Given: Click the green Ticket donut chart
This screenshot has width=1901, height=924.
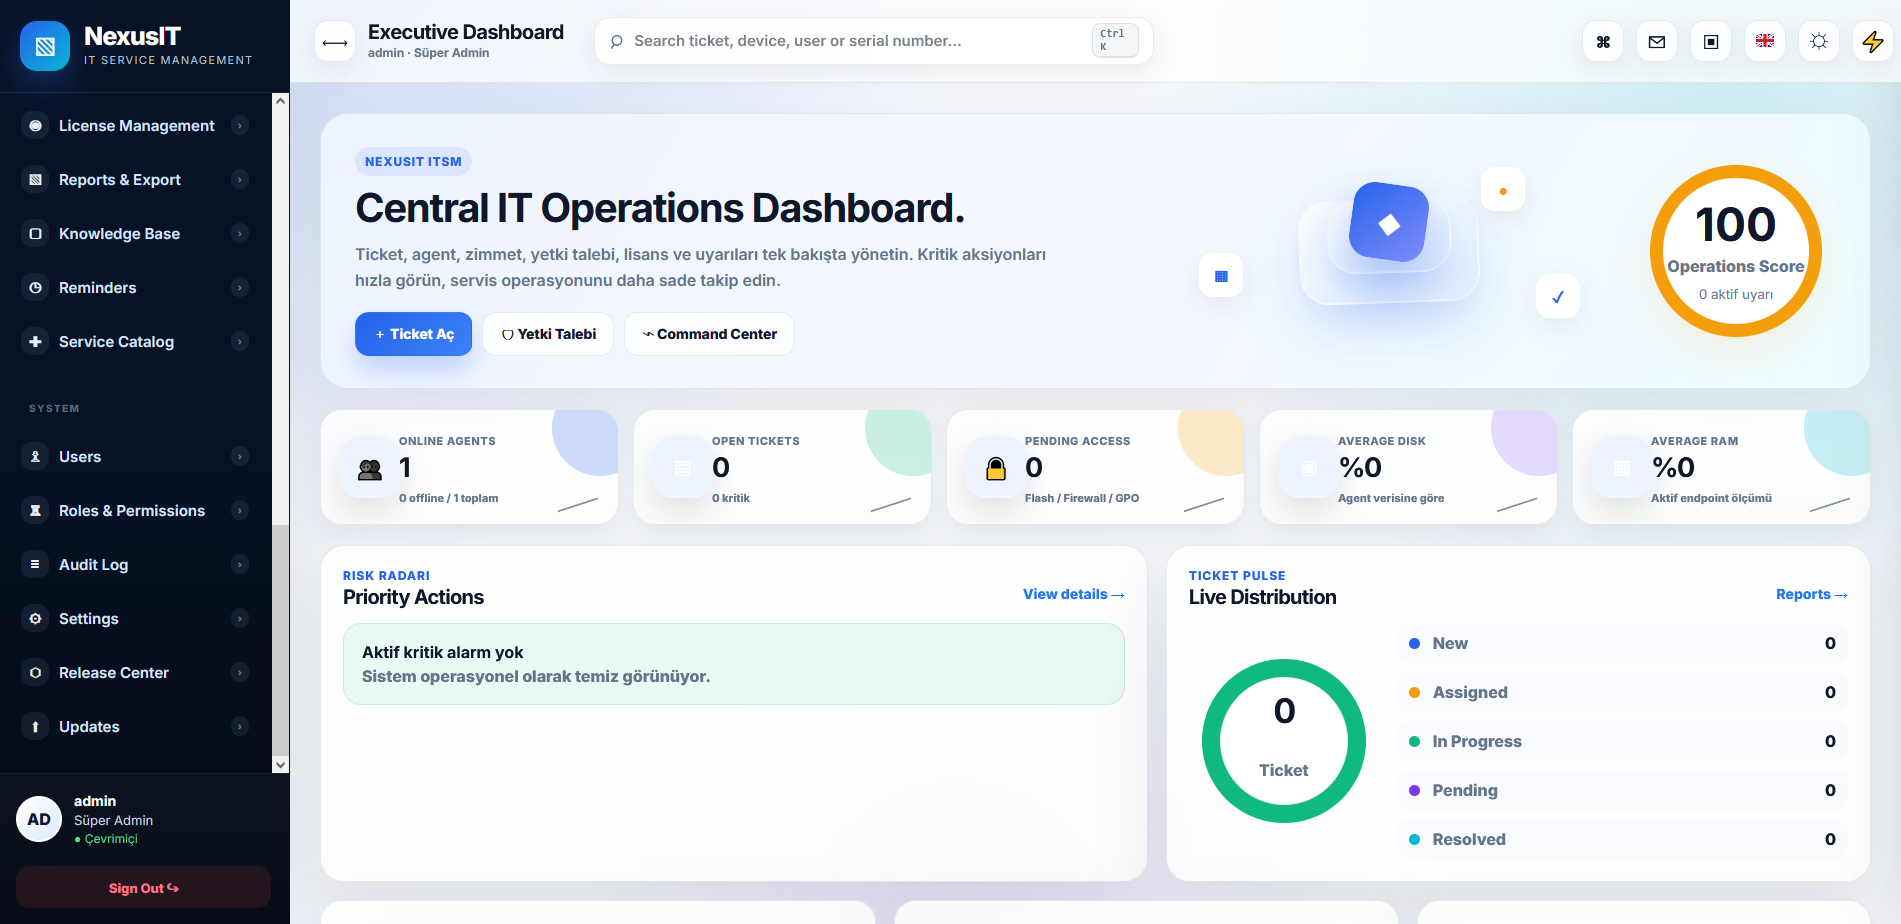Looking at the screenshot, I should 1284,741.
